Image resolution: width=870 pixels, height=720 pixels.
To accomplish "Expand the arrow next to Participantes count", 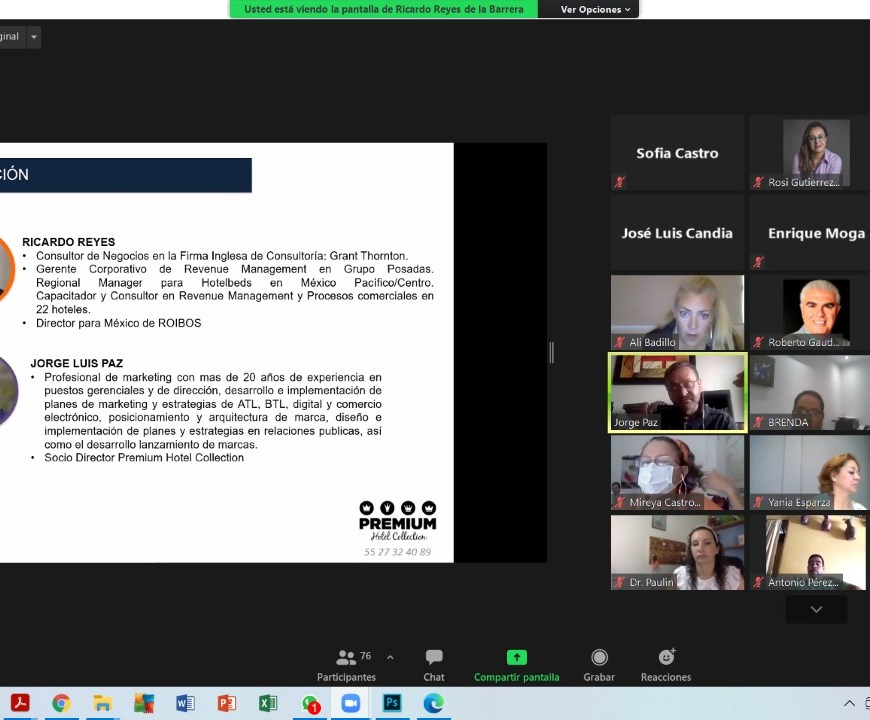I will pyautogui.click(x=390, y=657).
